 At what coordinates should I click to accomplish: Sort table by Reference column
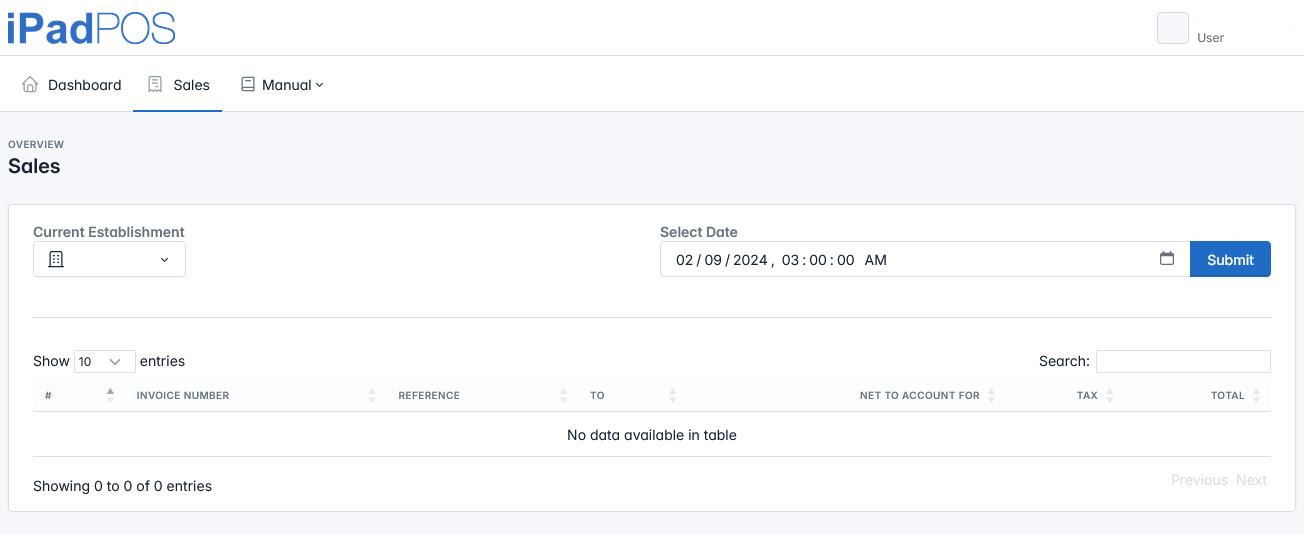(429, 396)
